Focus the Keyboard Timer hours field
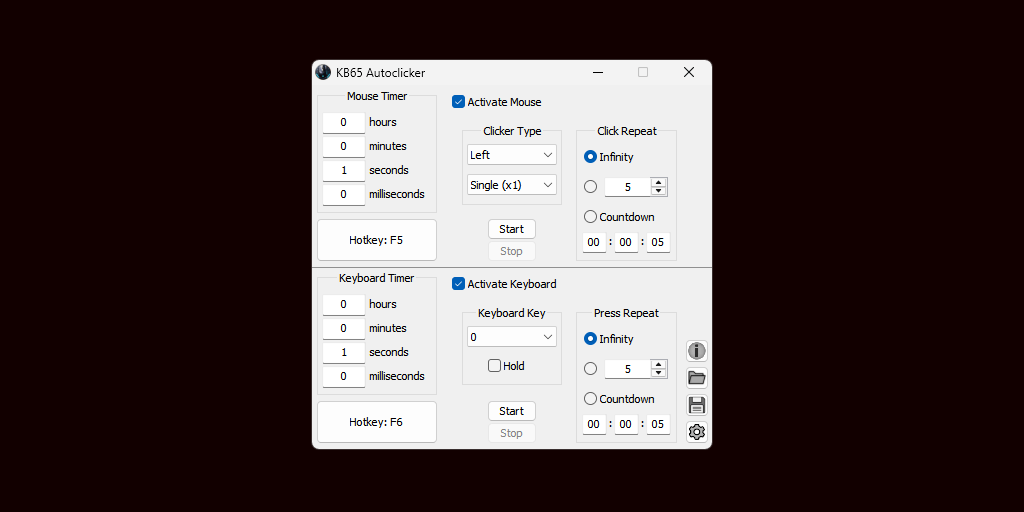Viewport: 1024px width, 512px height. click(344, 304)
